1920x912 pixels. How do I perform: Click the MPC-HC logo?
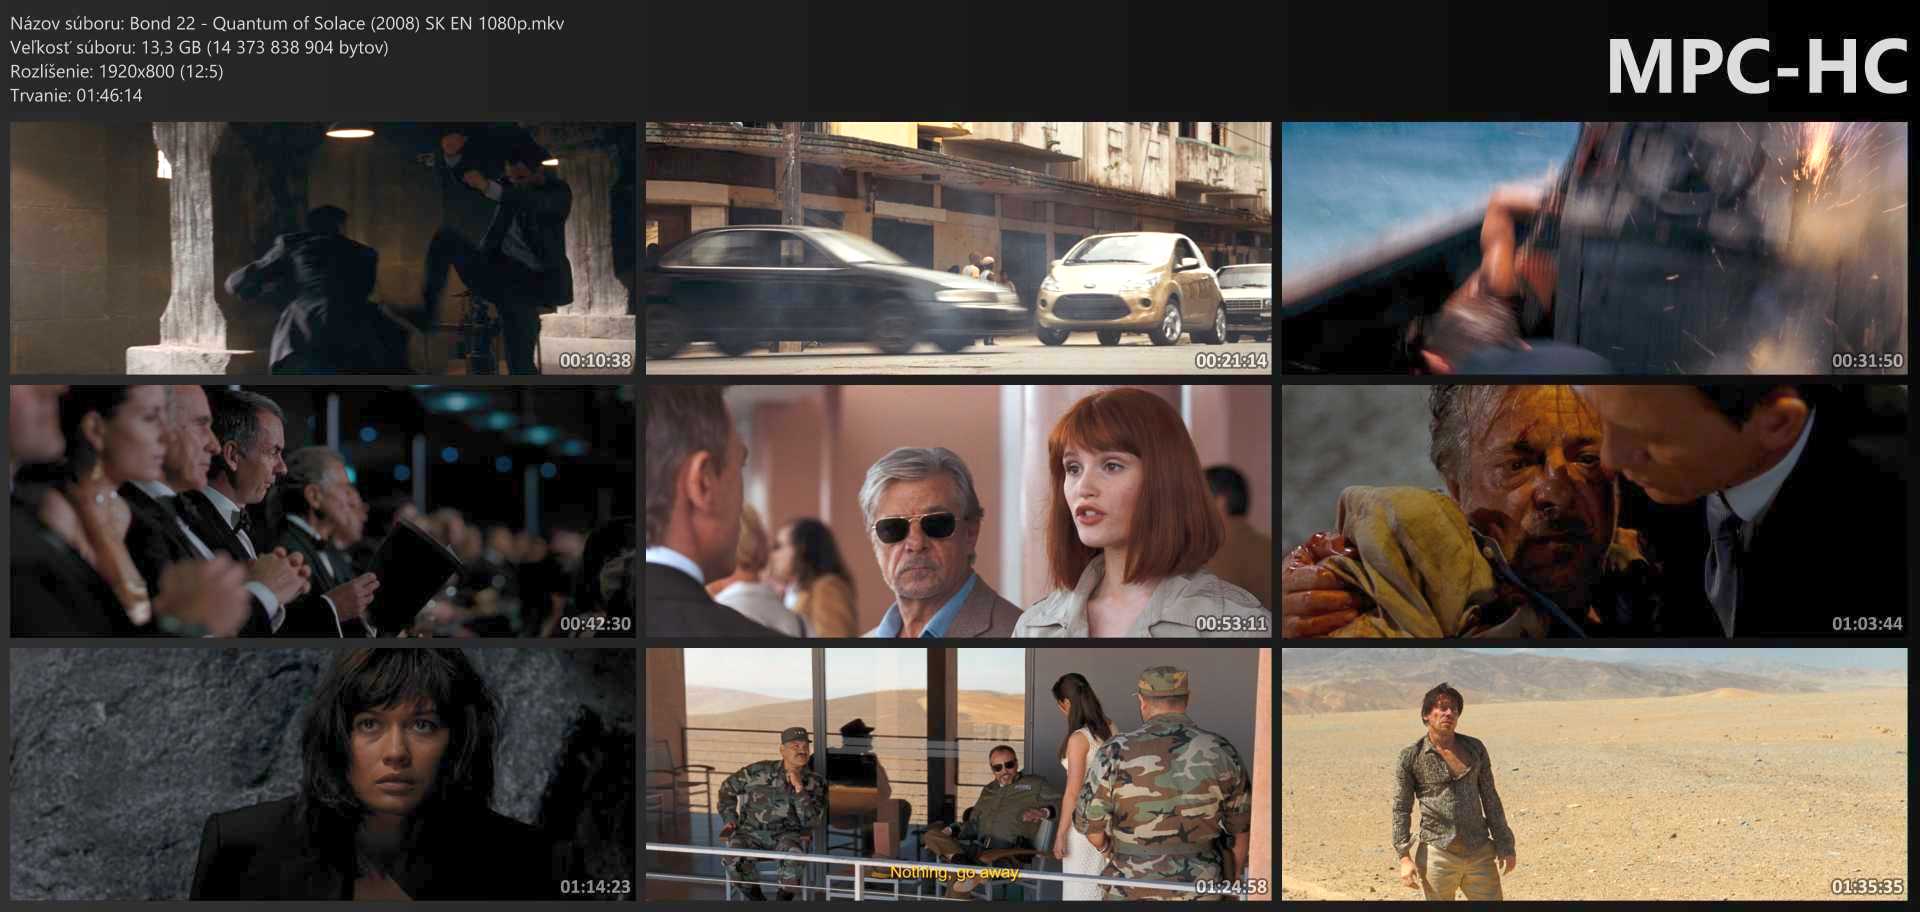pyautogui.click(x=1756, y=67)
